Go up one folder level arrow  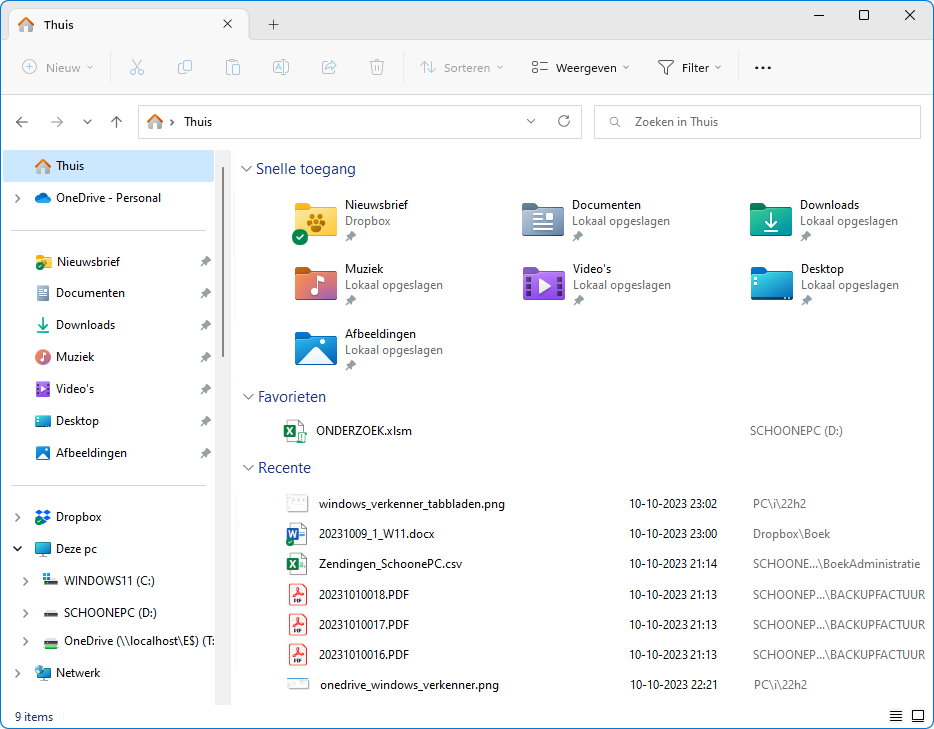tap(116, 122)
